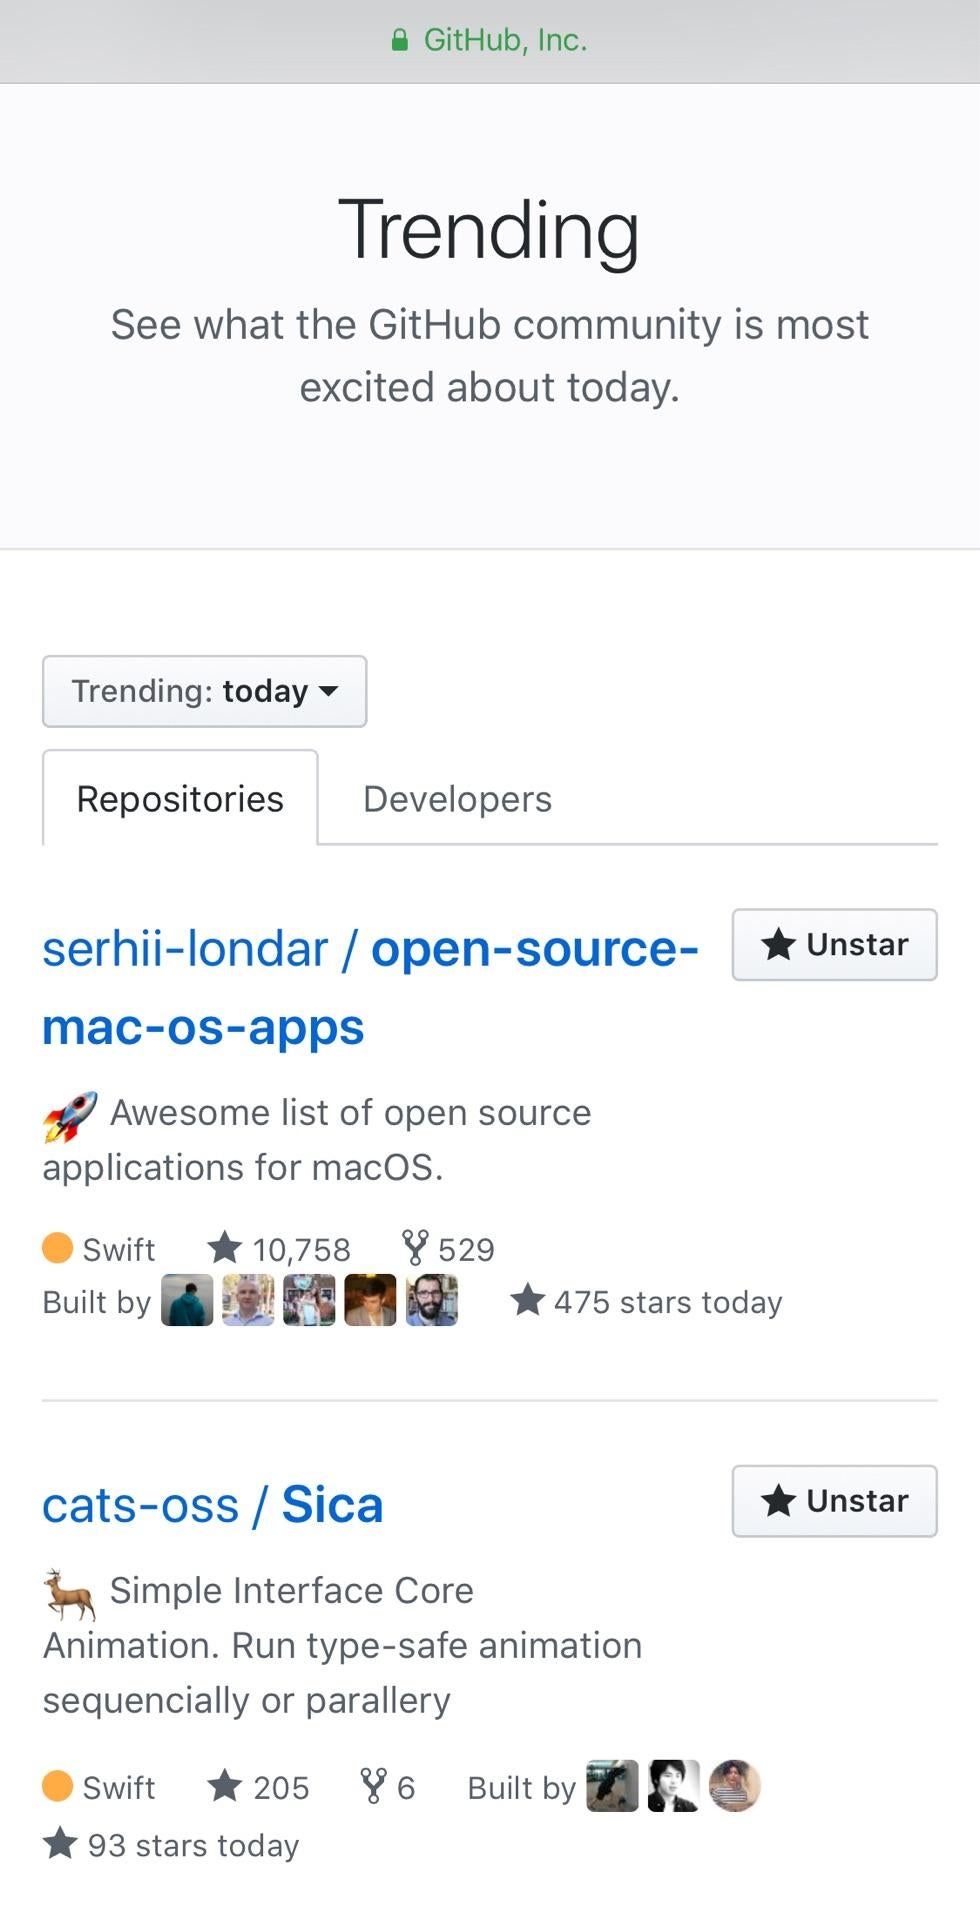Click star count 10,758 for open-source-mac-os-apps
This screenshot has height=1920, width=980.
coord(279,1249)
